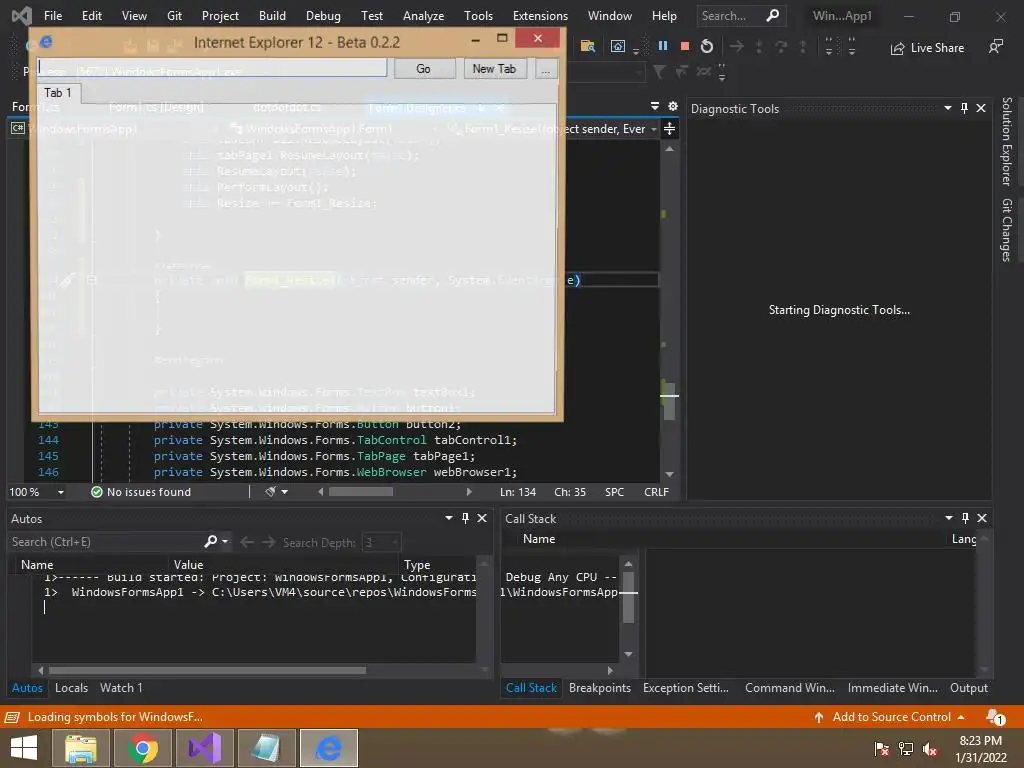Screen dimensions: 1024x768
Task: Click the Go button in browser form
Action: click(423, 69)
